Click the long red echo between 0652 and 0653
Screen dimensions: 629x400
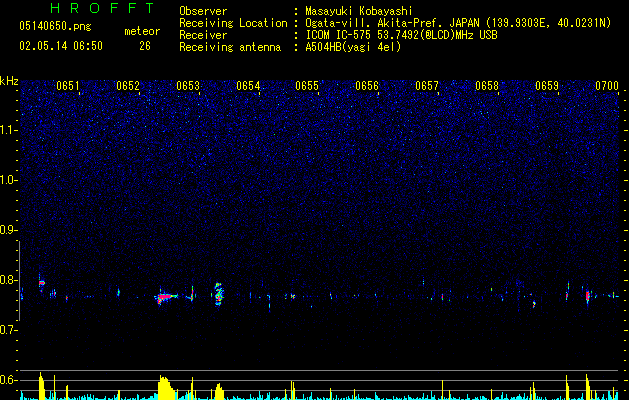point(165,297)
